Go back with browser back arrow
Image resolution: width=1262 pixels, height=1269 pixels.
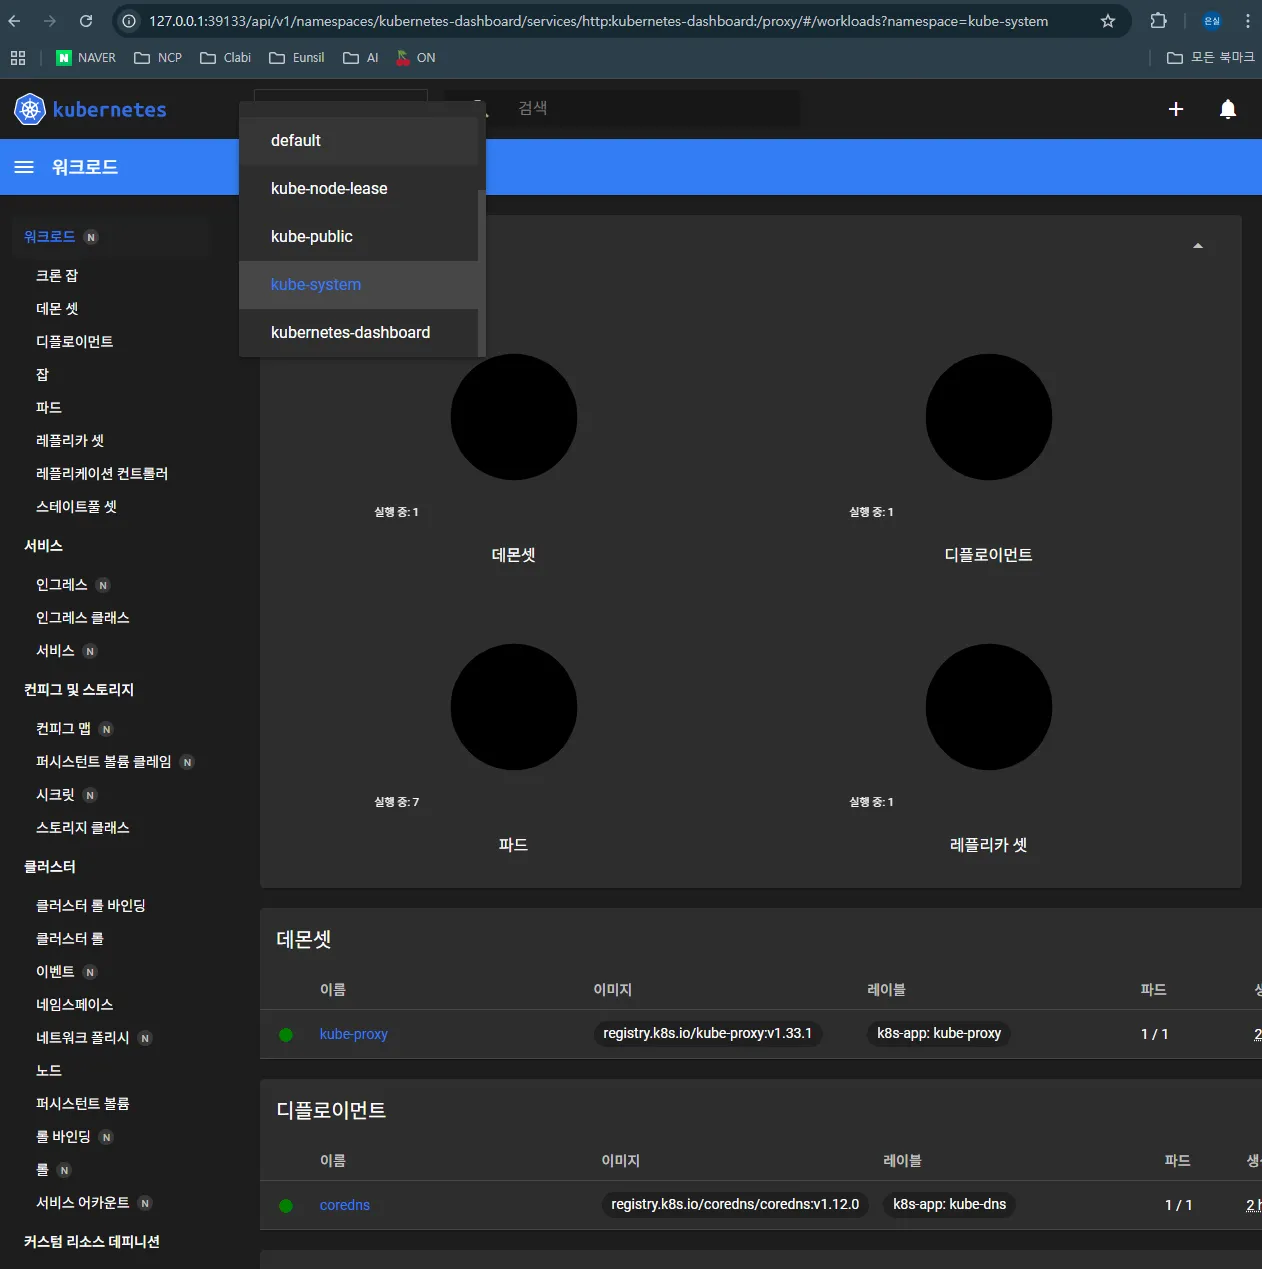[x=15, y=21]
